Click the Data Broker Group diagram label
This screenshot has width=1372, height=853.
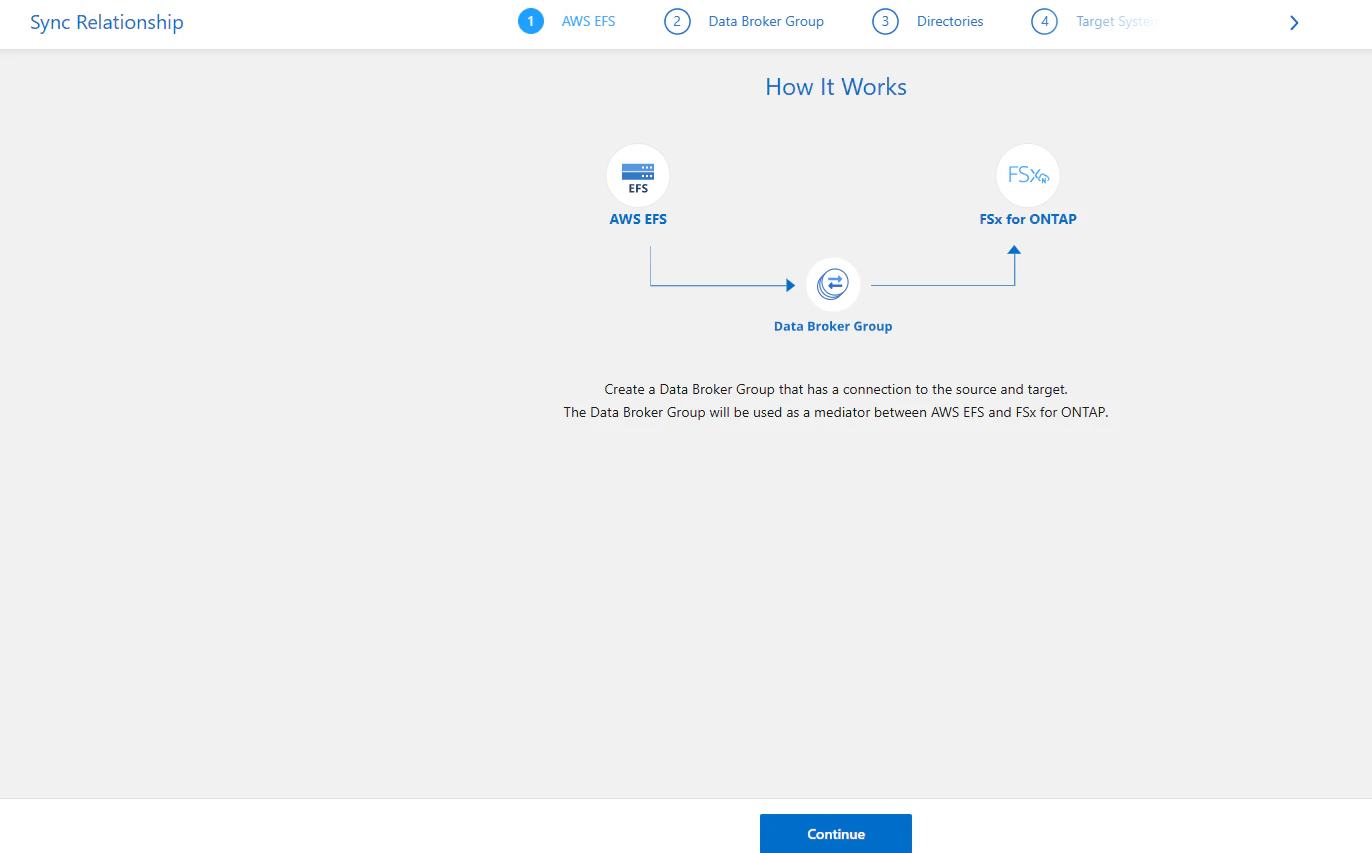click(x=833, y=326)
